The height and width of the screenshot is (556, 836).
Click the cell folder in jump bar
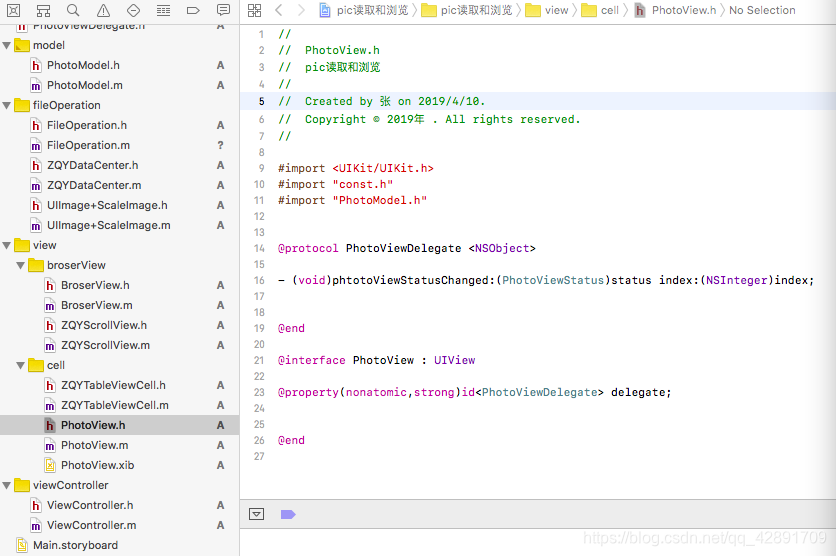(600, 10)
